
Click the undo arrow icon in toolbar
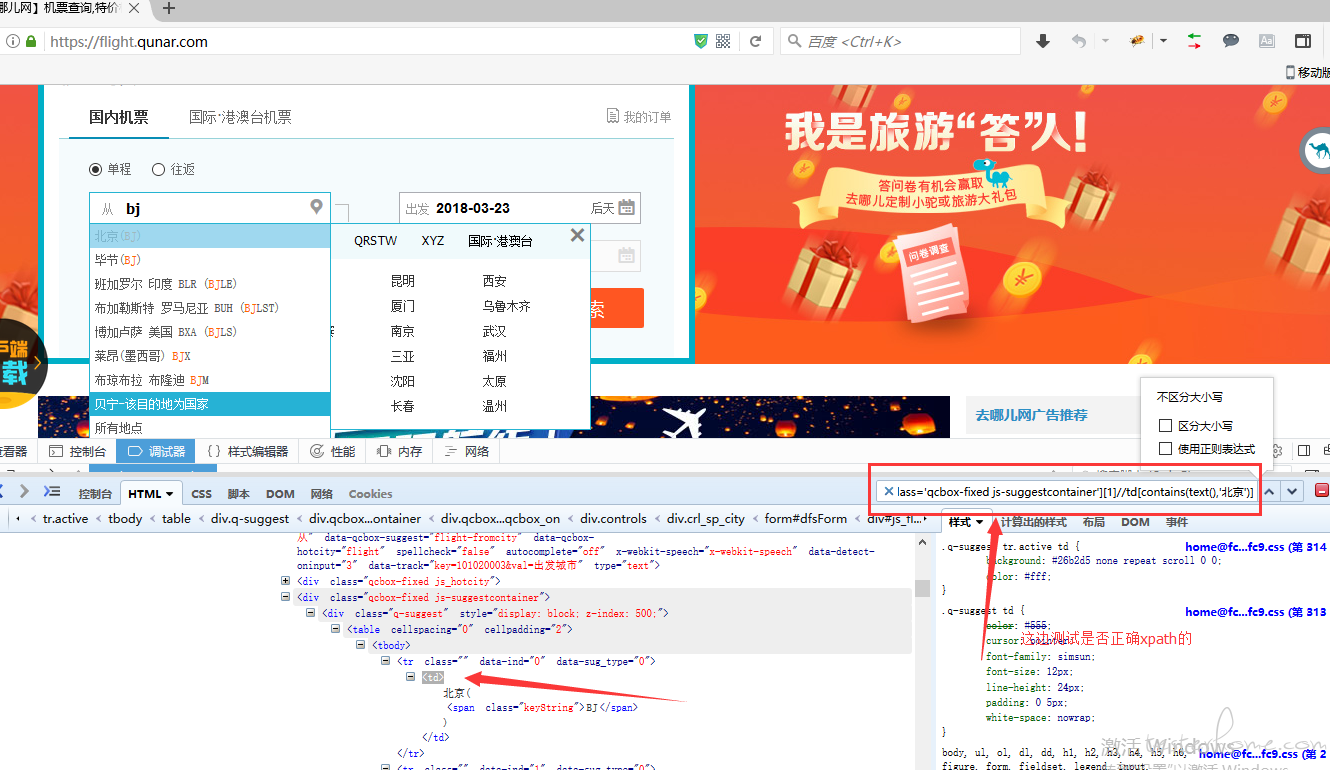pyautogui.click(x=1079, y=41)
